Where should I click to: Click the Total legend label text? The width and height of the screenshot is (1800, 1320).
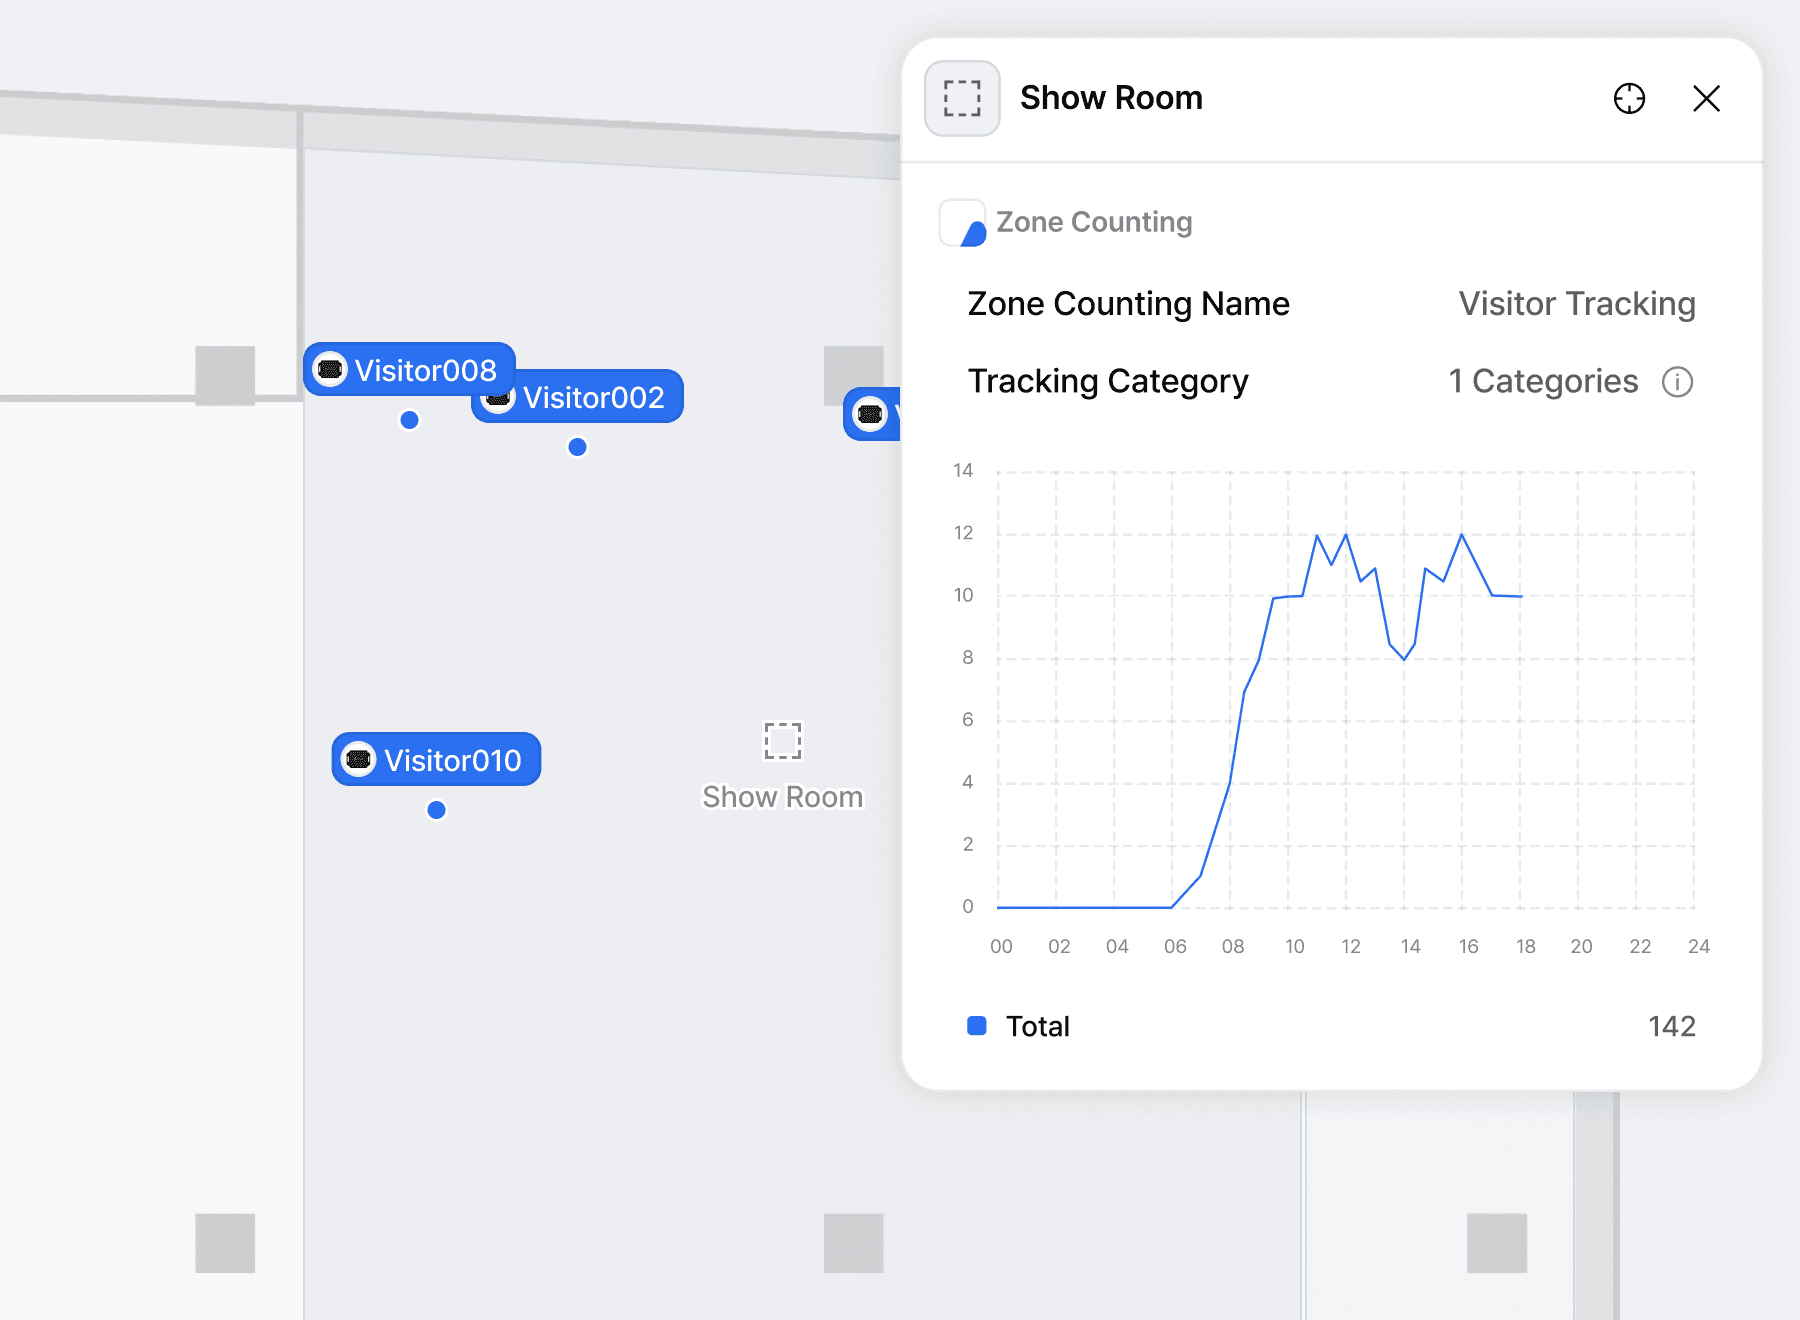1037,1027
